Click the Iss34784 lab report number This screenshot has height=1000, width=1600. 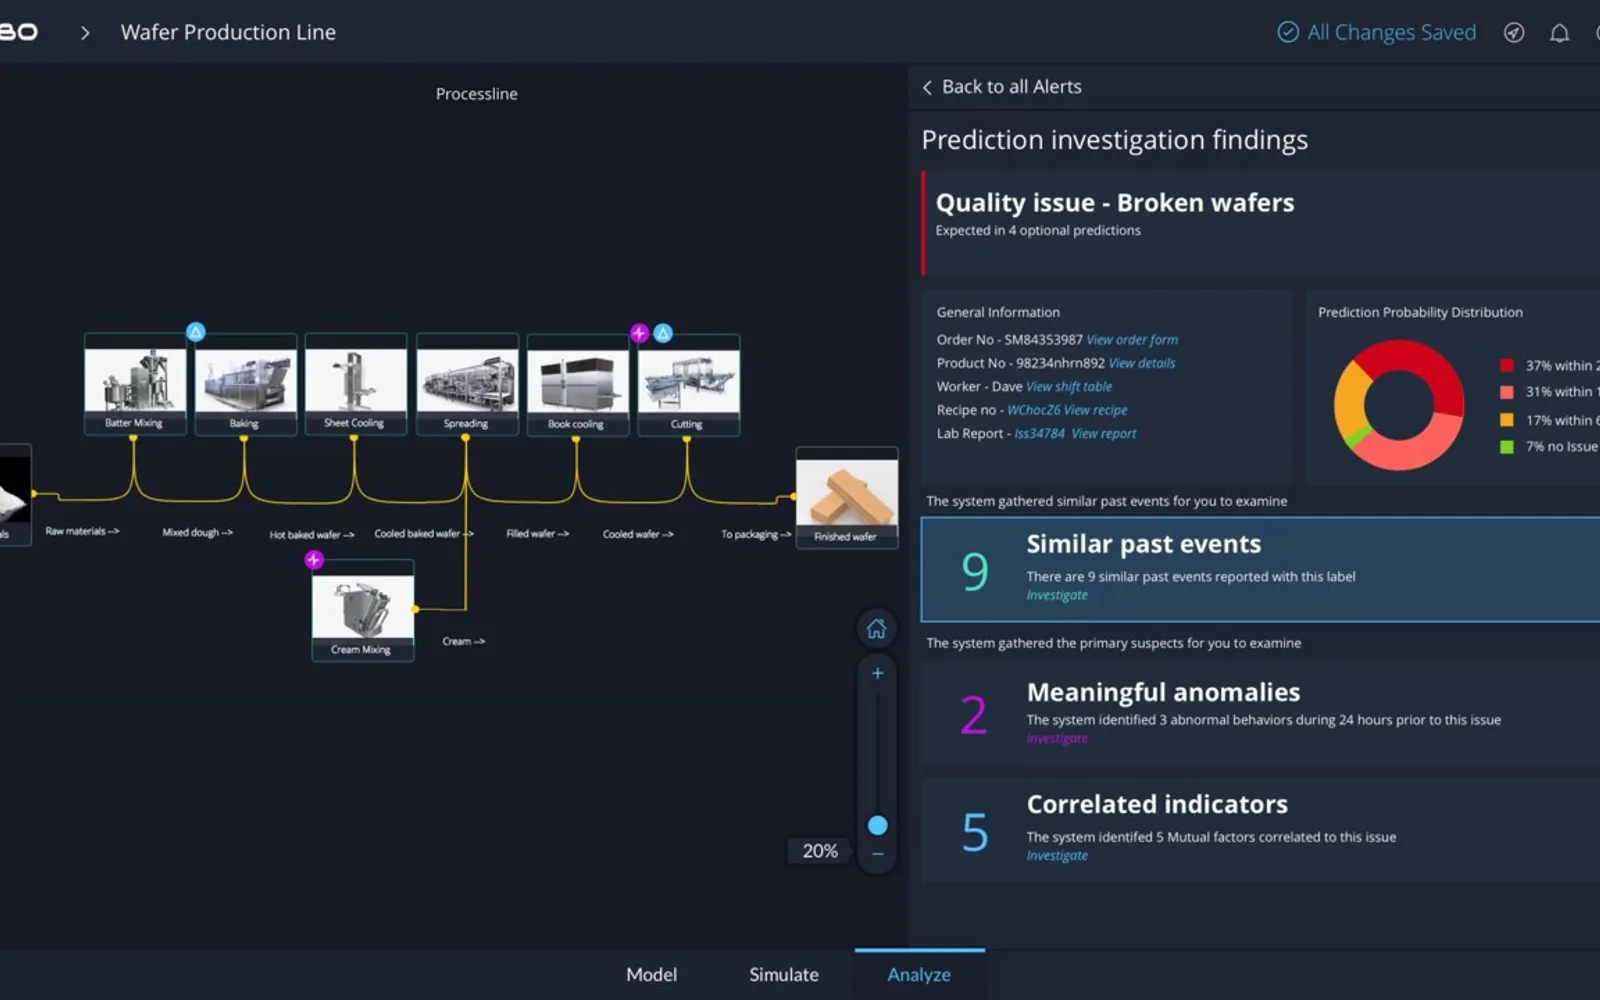click(1040, 434)
